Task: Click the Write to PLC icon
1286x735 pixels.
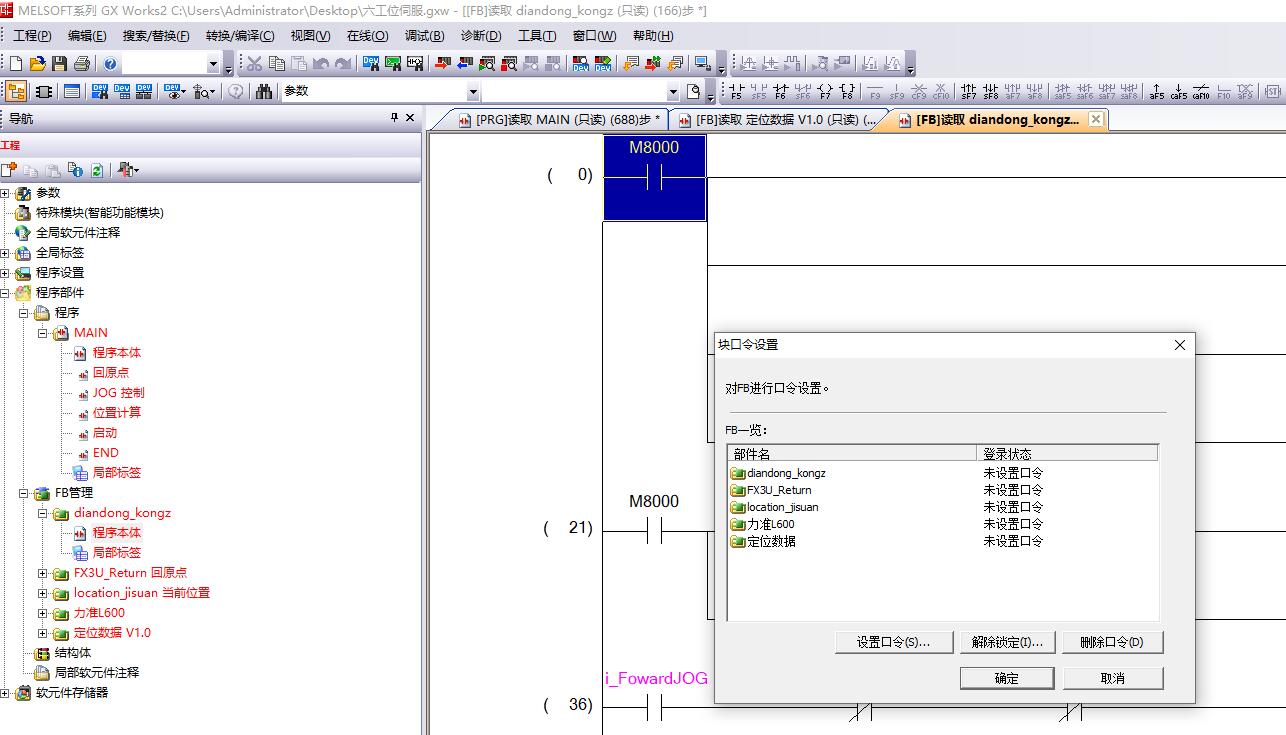Action: (x=464, y=64)
